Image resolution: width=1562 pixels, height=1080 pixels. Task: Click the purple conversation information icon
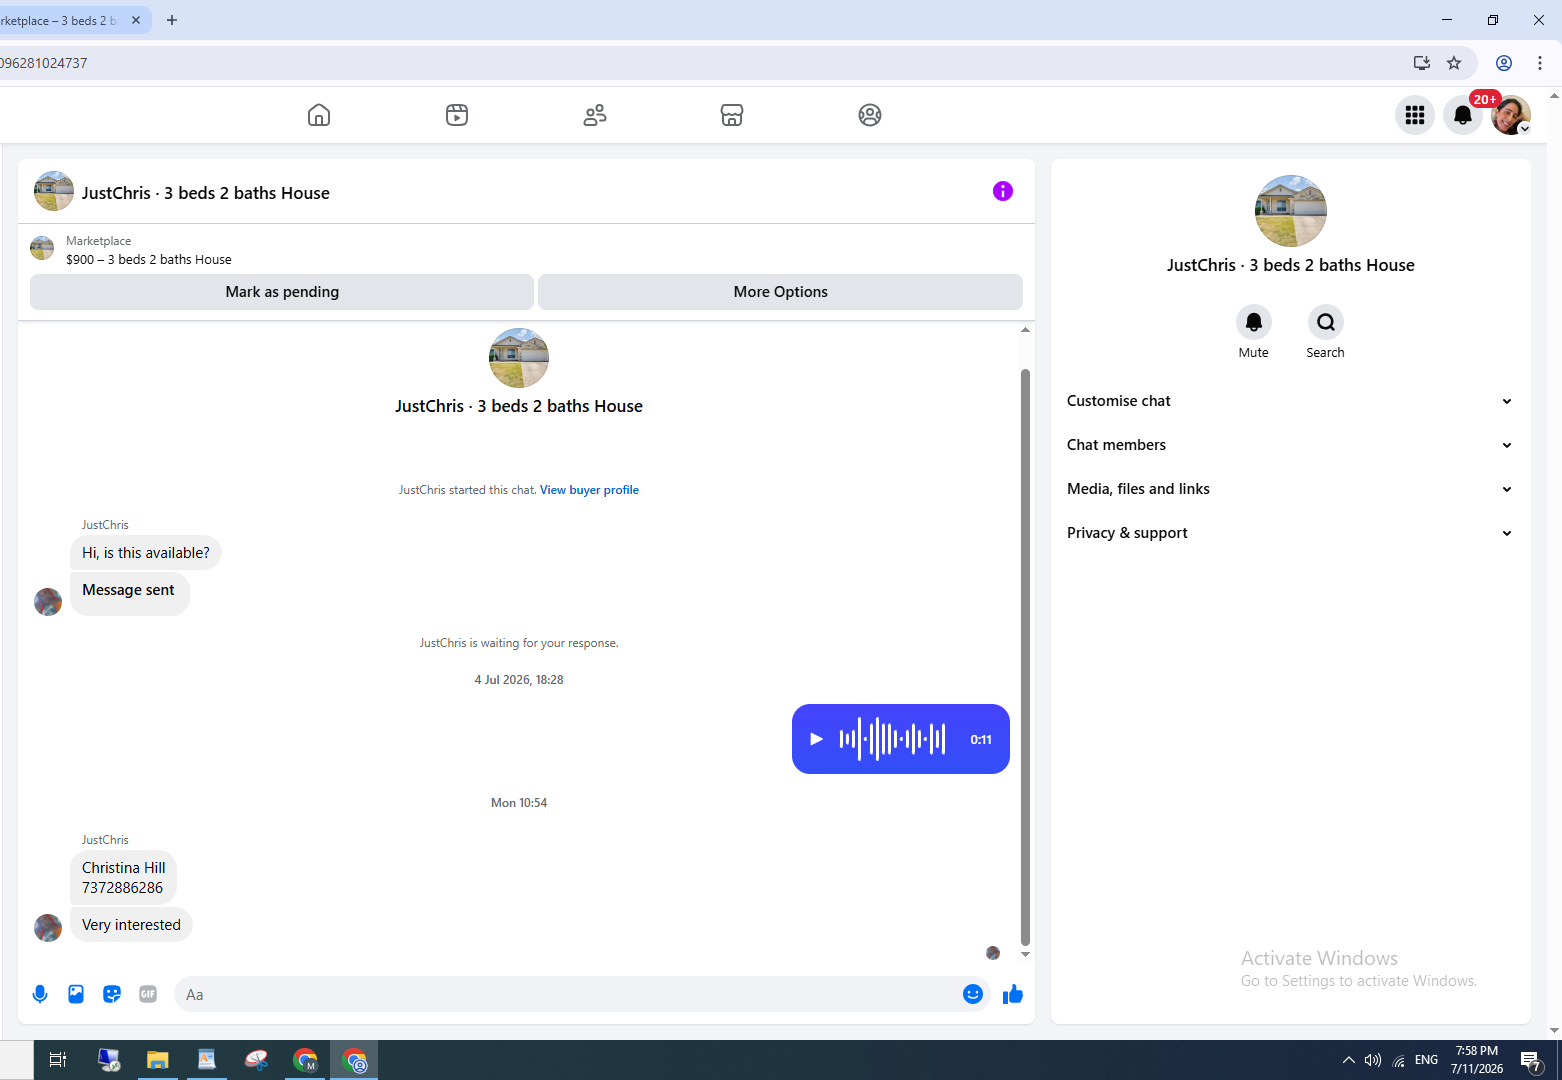(1003, 191)
